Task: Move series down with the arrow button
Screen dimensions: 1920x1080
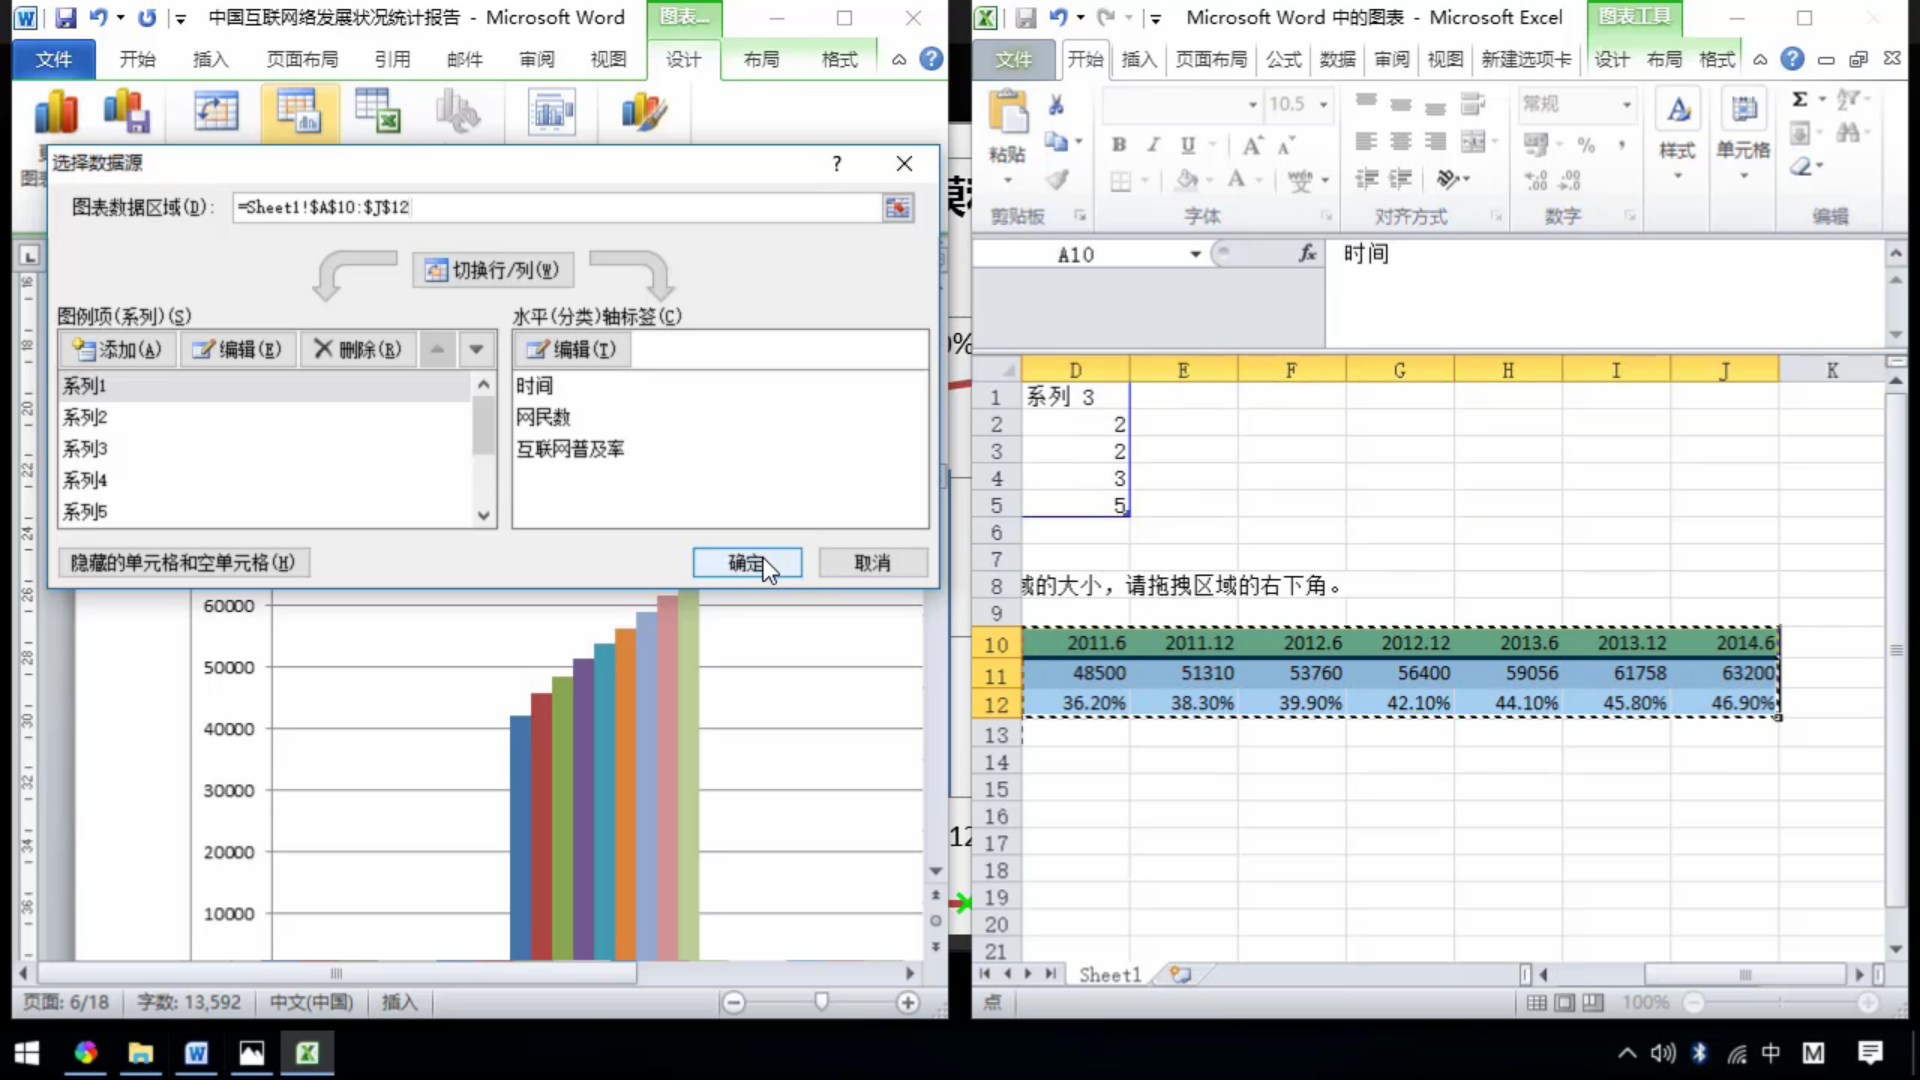Action: 476,349
